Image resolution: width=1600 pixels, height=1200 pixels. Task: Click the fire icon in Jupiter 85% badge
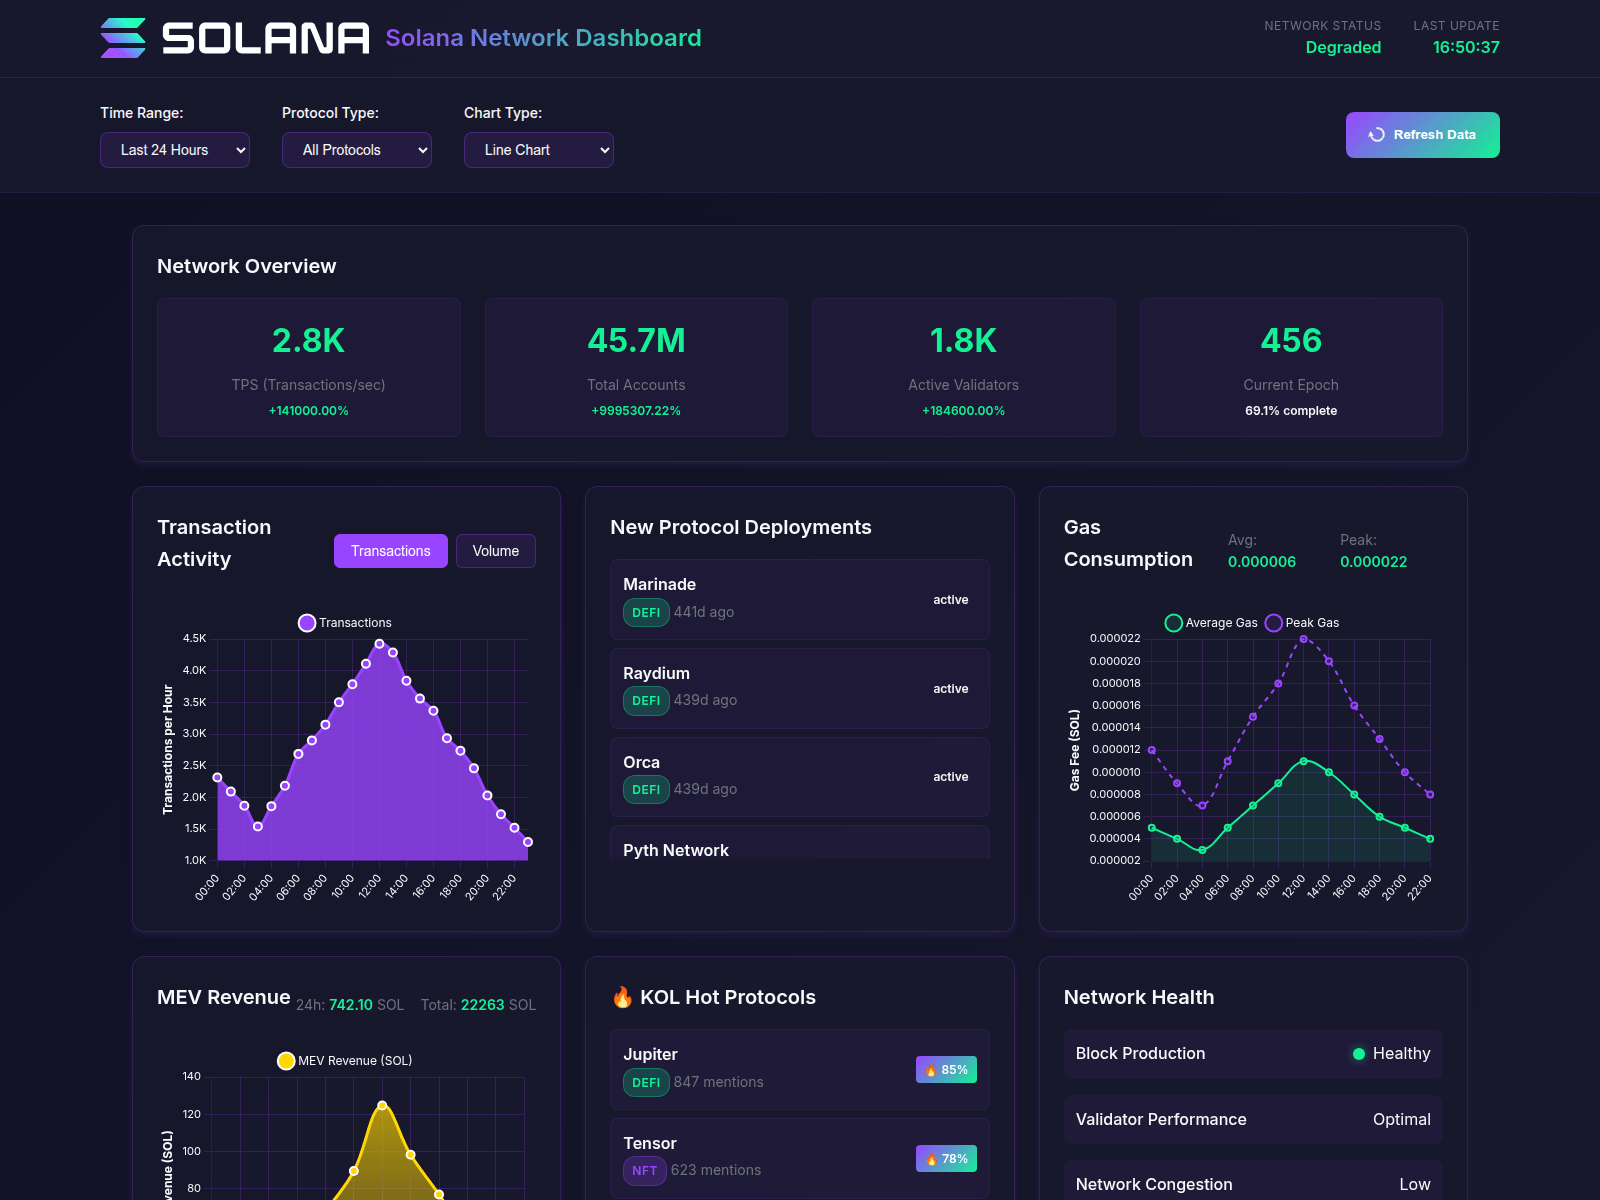coord(931,1070)
